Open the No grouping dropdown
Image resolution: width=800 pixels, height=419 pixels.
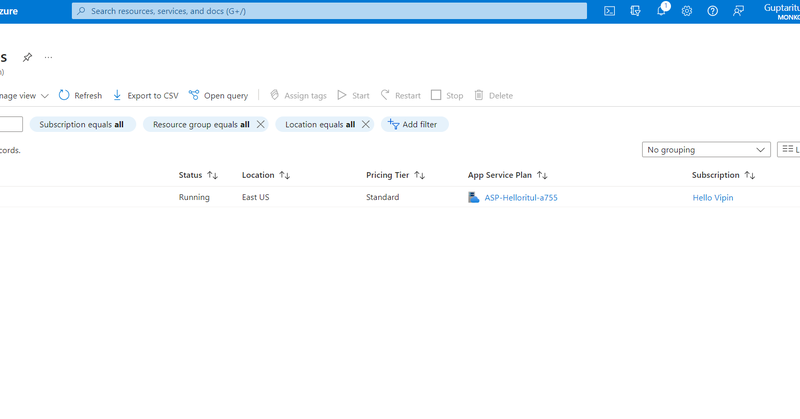coord(706,150)
